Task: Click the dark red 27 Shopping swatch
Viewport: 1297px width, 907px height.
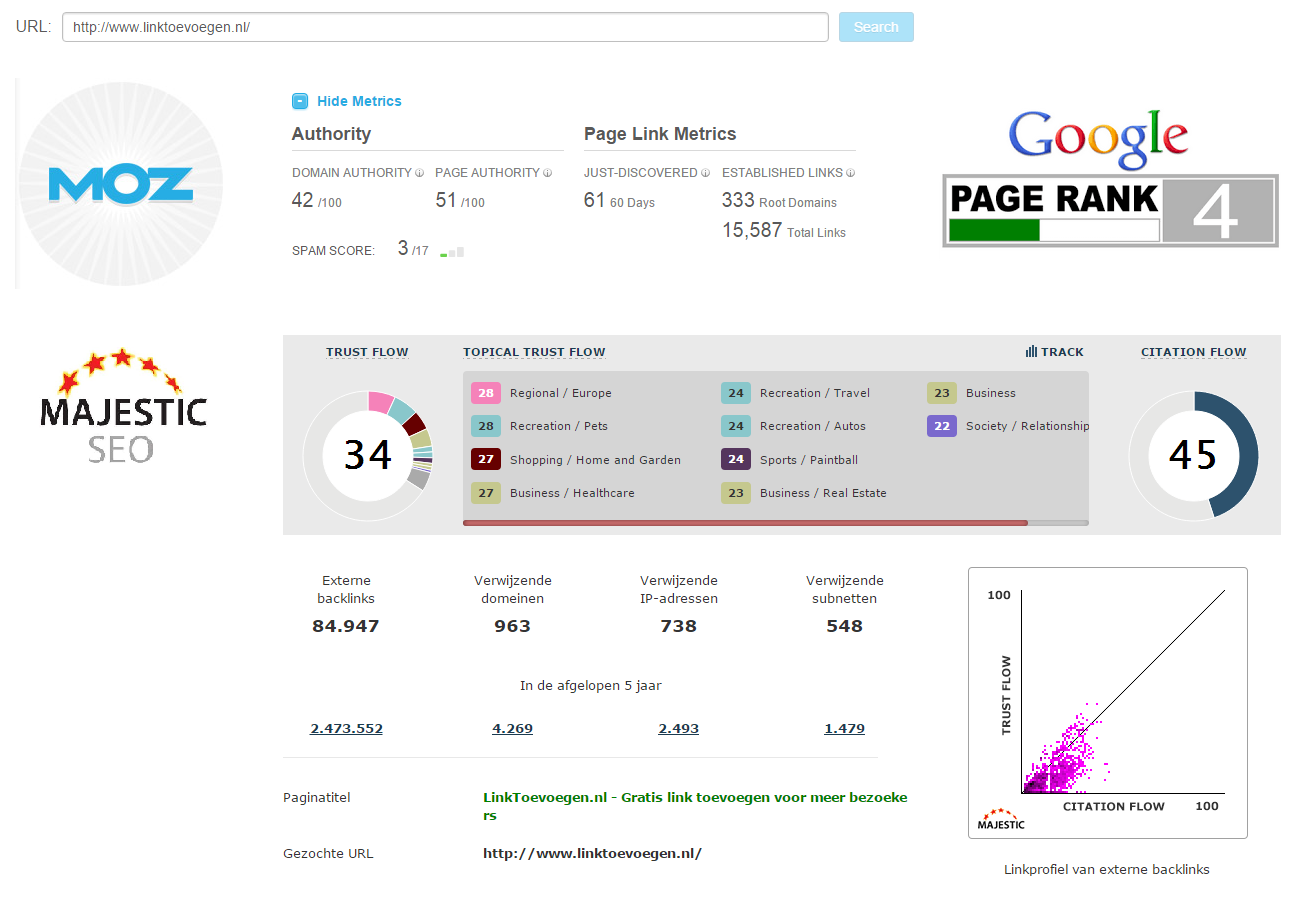Action: (486, 460)
